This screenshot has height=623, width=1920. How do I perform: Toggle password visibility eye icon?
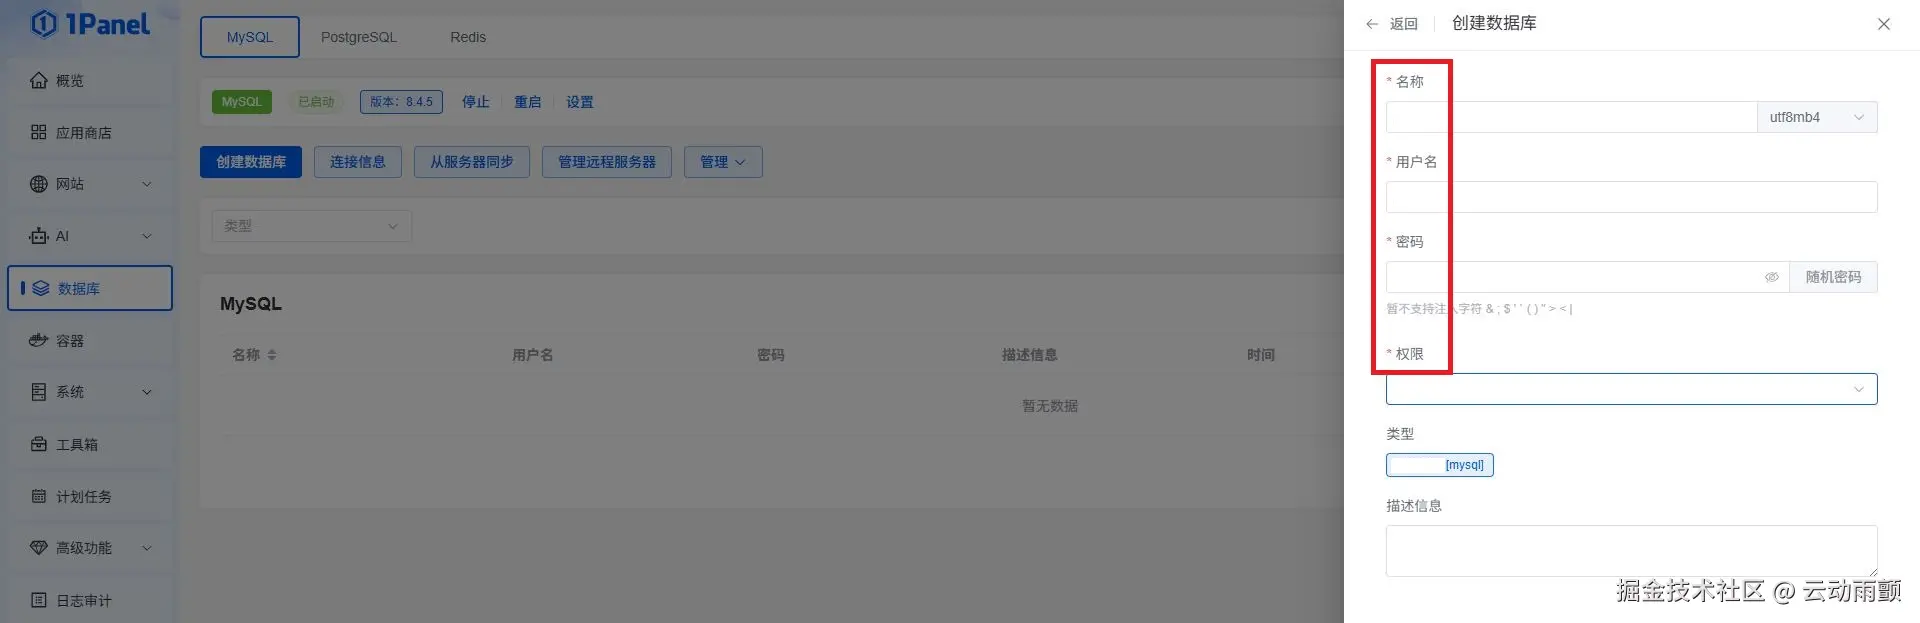(x=1772, y=277)
